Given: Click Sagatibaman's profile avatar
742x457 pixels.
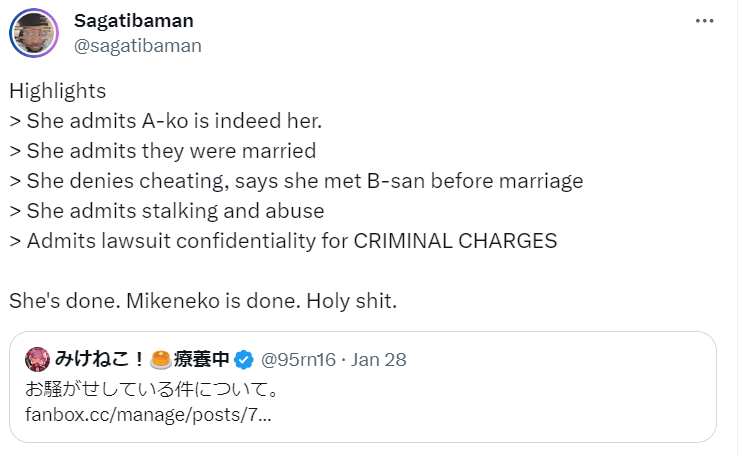Looking at the screenshot, I should pos(34,34).
